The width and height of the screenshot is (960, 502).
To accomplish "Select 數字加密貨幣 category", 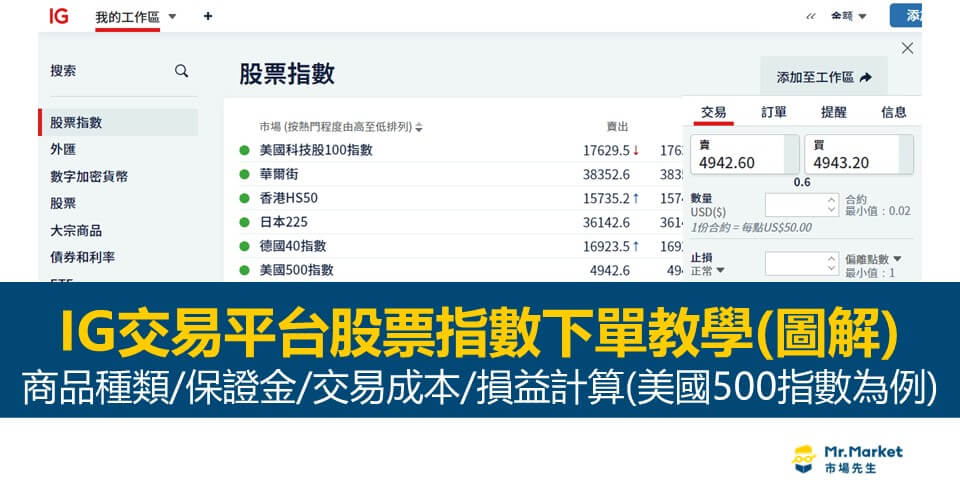I will click(89, 176).
